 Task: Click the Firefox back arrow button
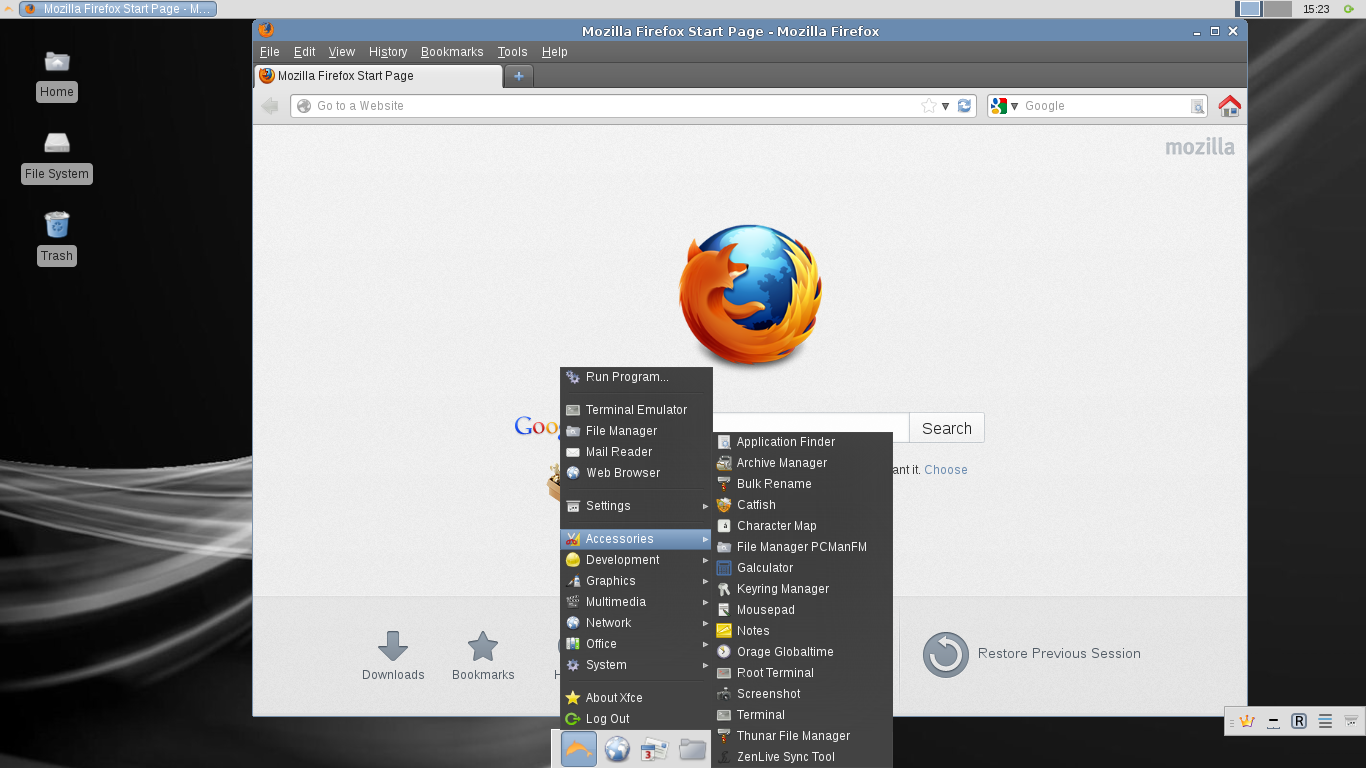(269, 106)
